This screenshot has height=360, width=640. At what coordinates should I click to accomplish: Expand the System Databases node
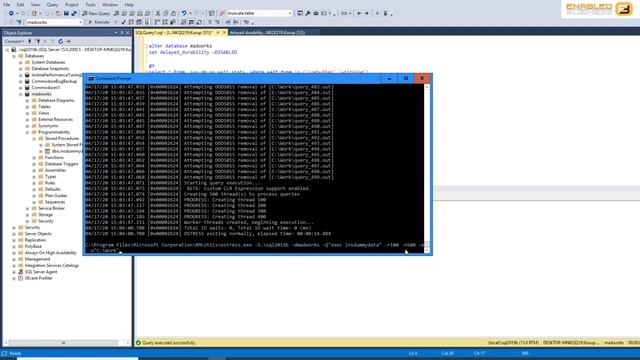pos(21,62)
